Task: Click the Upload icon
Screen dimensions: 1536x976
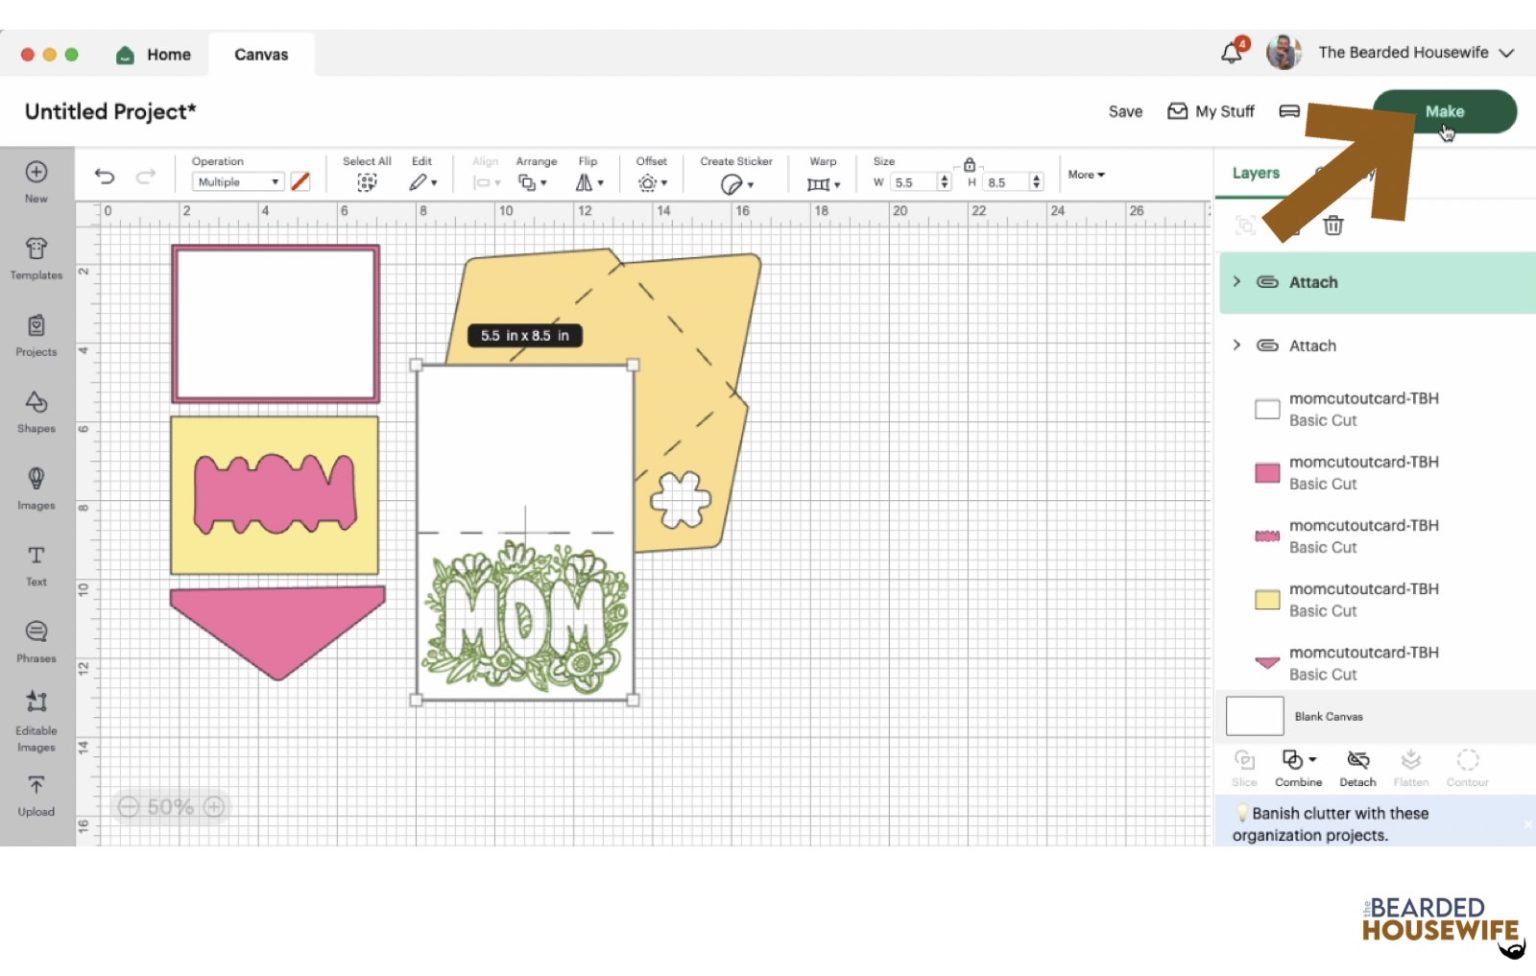Action: [x=36, y=790]
